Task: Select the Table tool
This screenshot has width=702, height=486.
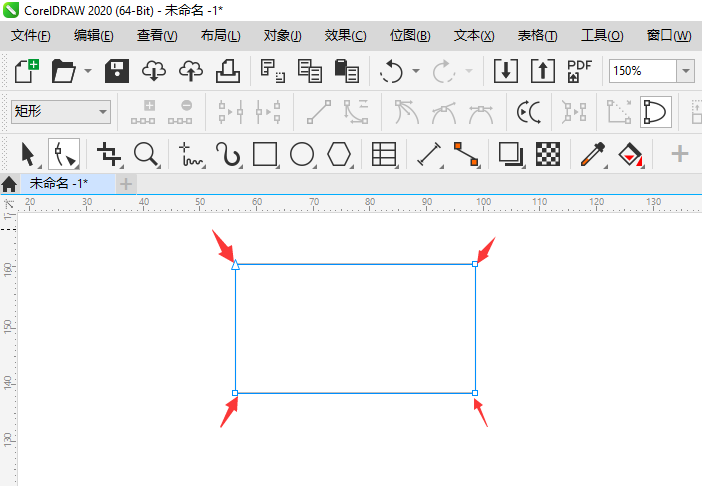Action: tap(384, 154)
